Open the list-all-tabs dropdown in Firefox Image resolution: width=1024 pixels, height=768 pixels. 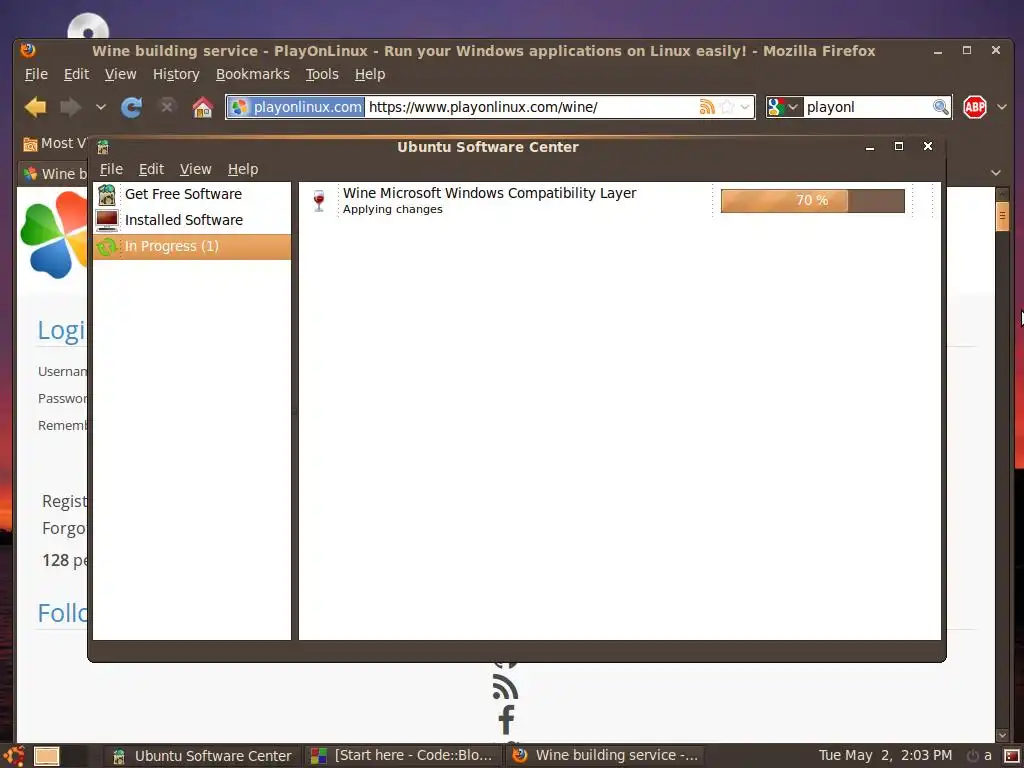coord(996,173)
